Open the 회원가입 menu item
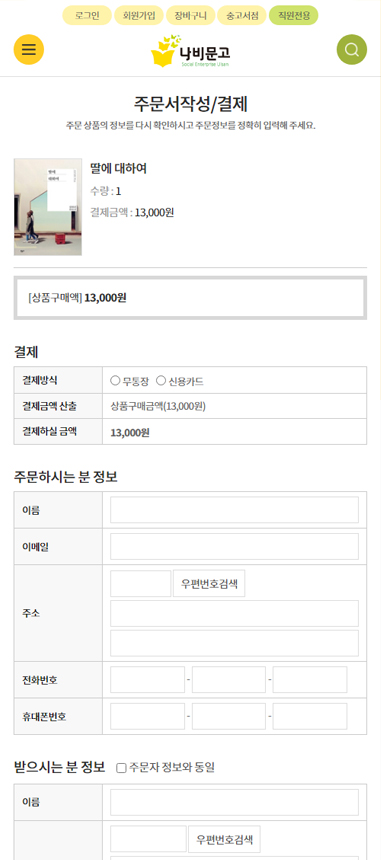The height and width of the screenshot is (860, 381). 139,15
